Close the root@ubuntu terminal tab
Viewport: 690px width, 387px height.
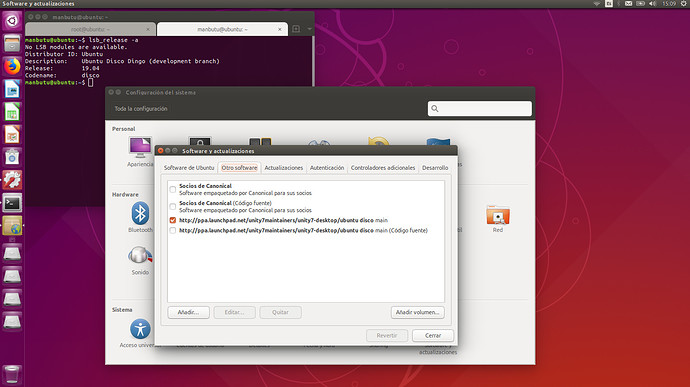[x=148, y=29]
